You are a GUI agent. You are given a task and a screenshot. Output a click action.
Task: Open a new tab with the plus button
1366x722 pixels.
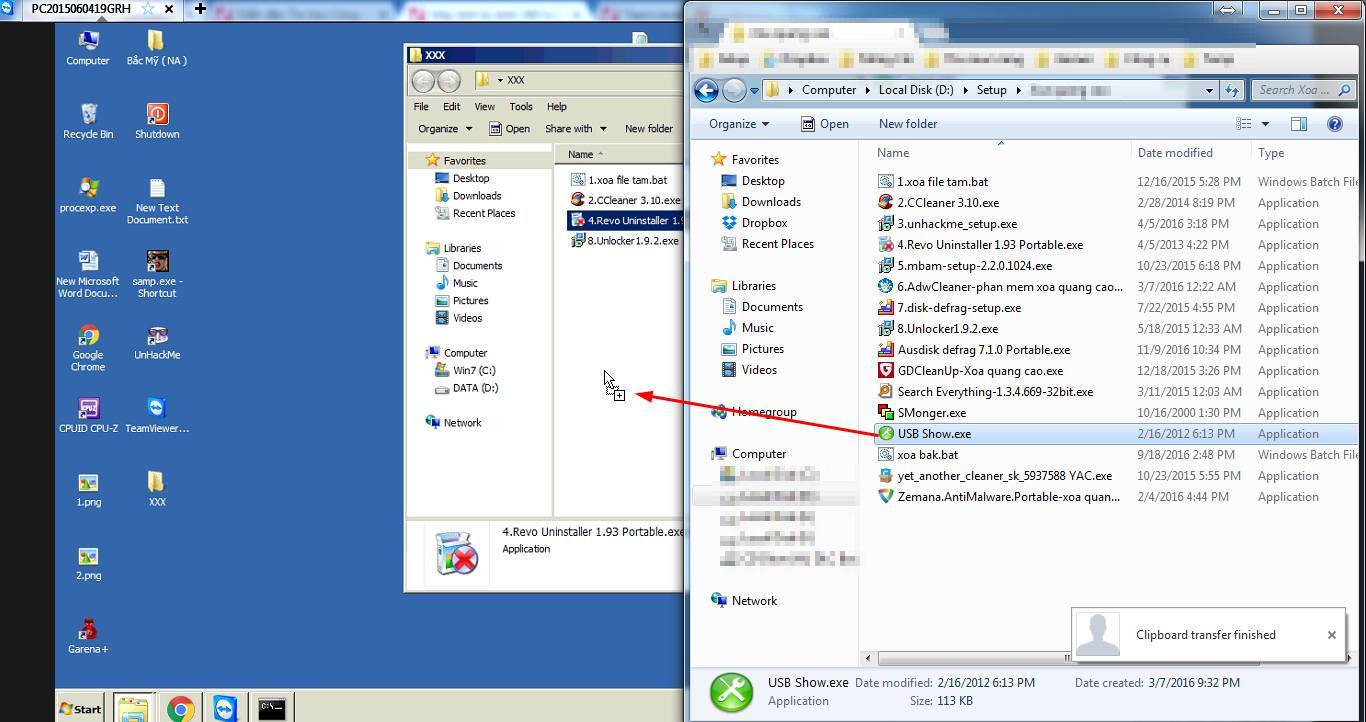[200, 9]
